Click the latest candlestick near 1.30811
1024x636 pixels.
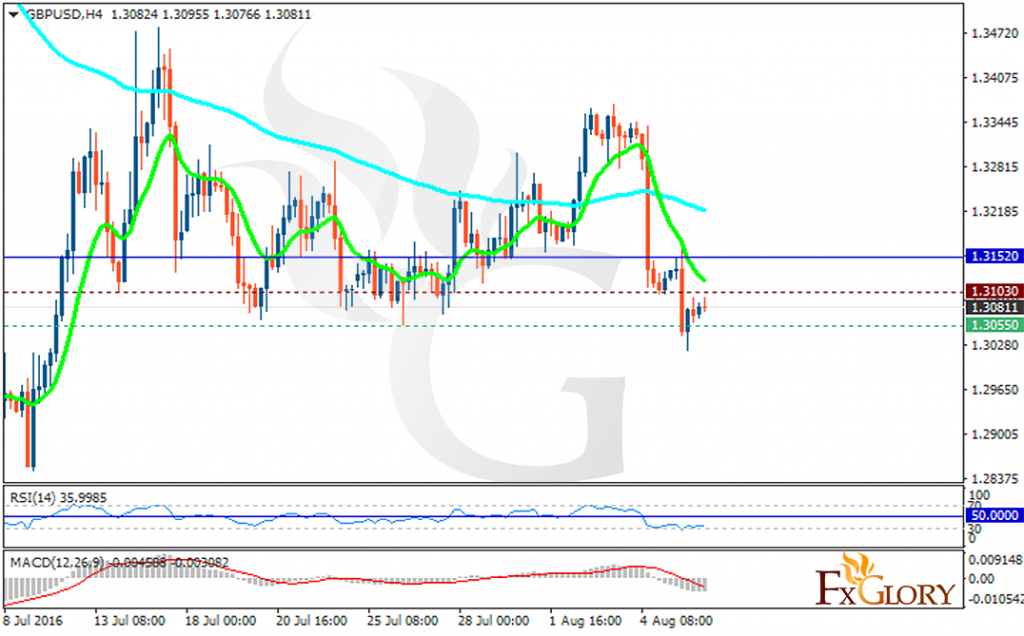[x=705, y=305]
